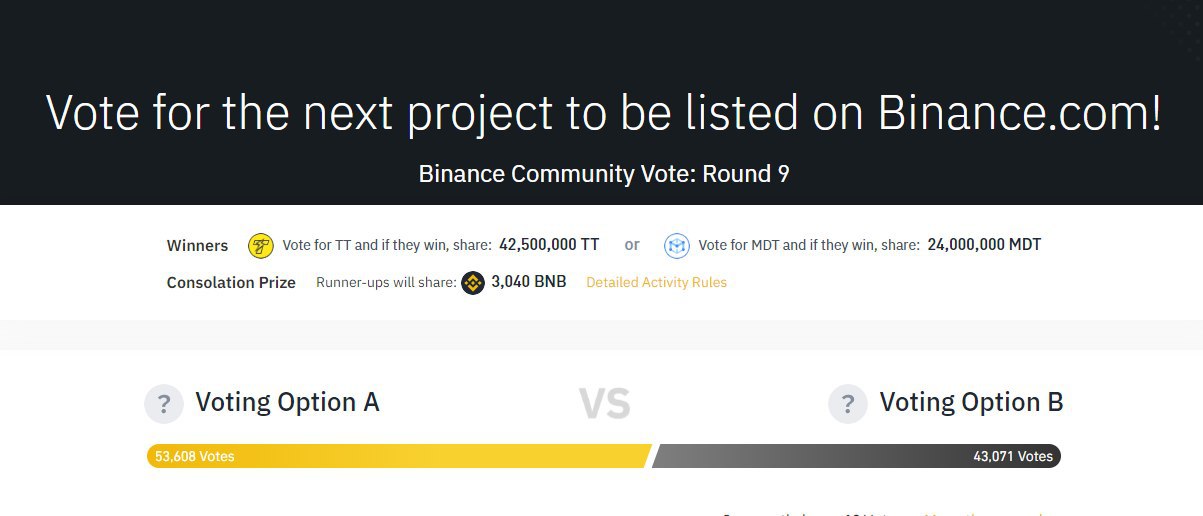Viewport: 1203px width, 516px height.
Task: Open the Detailed Activity Rules link
Action: 656,283
